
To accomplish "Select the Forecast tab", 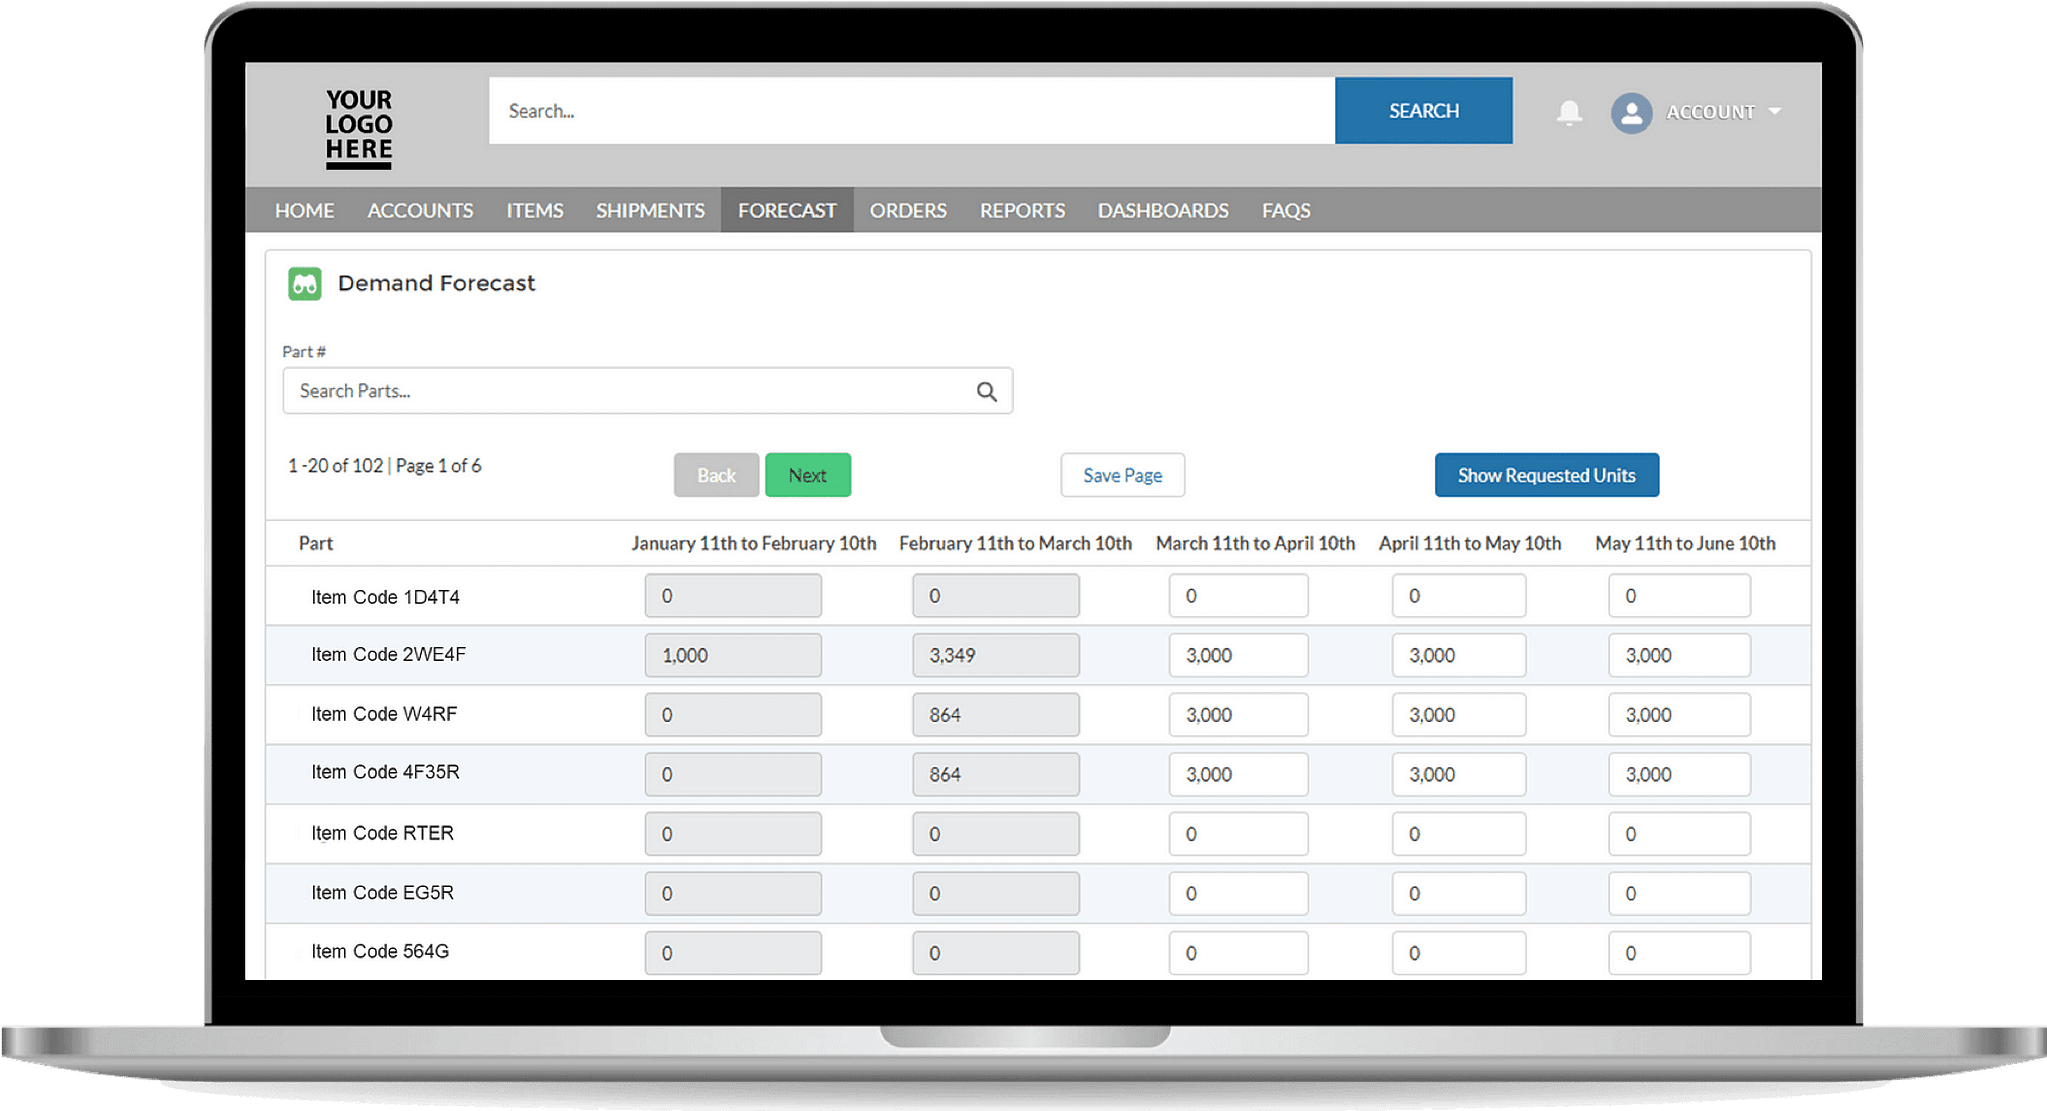I will pos(787,211).
